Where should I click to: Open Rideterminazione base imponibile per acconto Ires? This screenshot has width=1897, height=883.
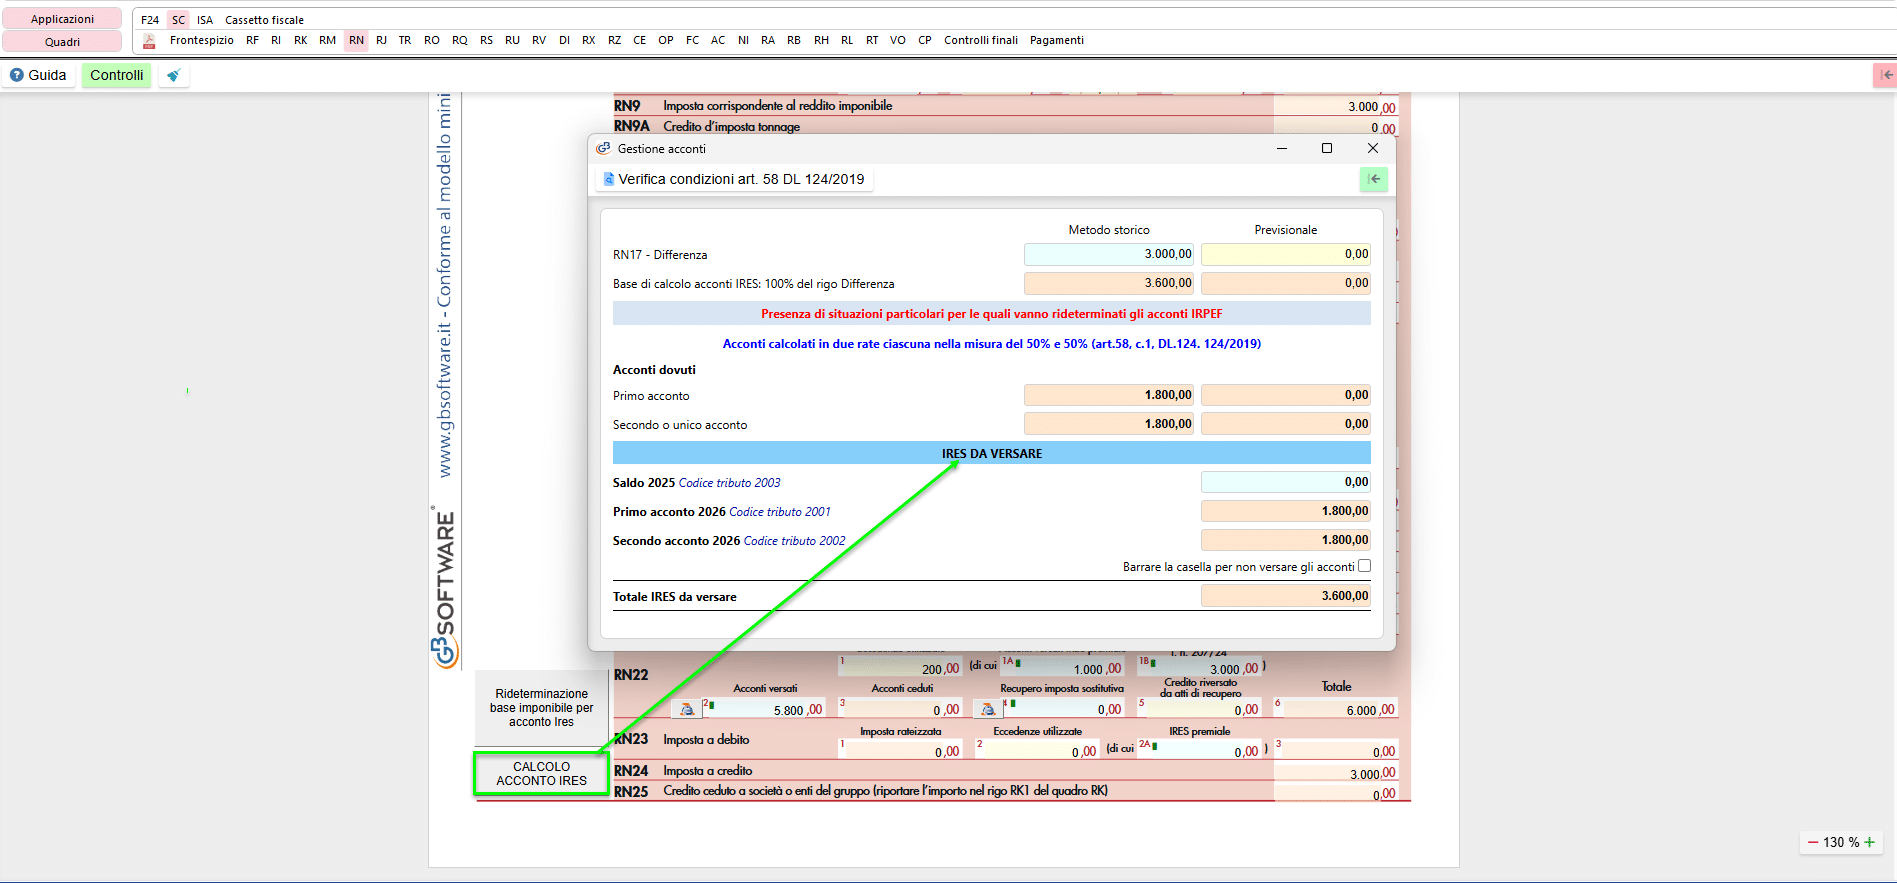coord(542,708)
